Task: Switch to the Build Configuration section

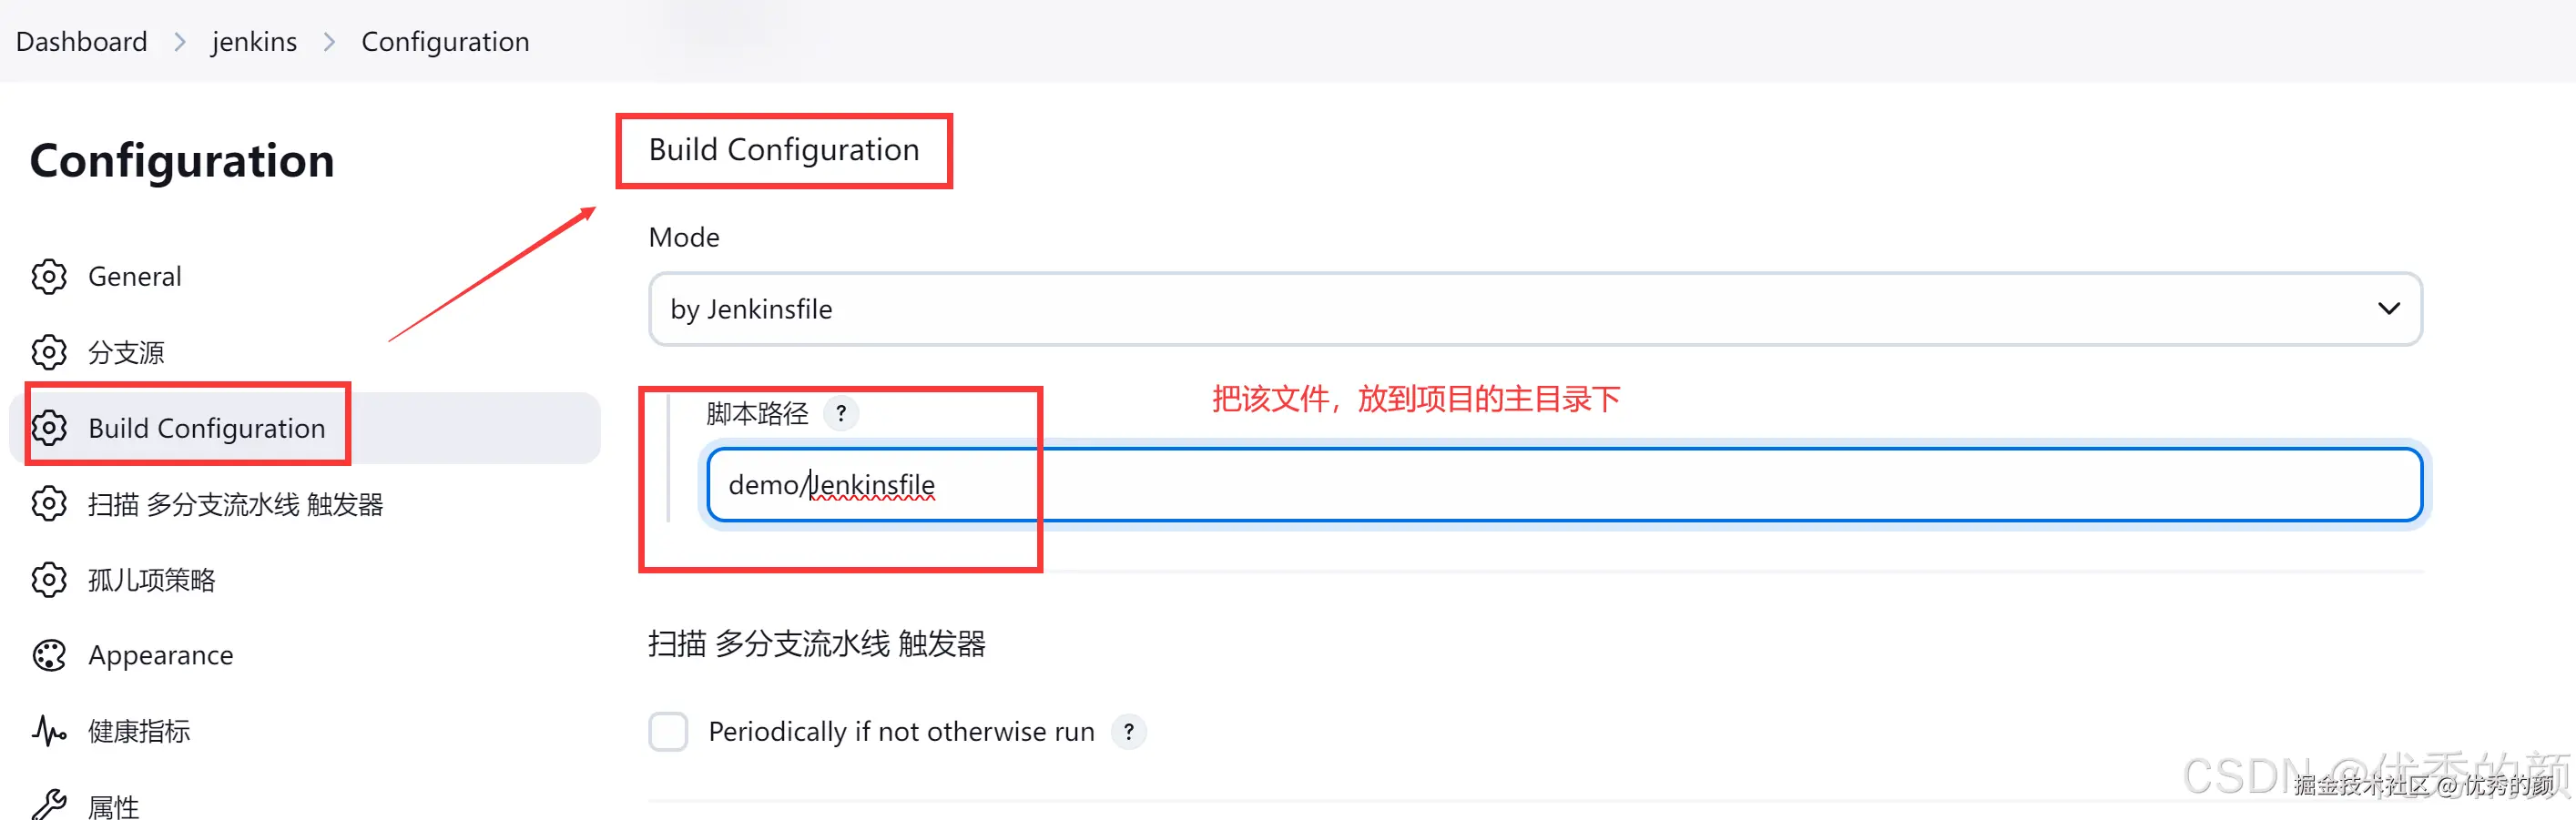Action: point(207,427)
